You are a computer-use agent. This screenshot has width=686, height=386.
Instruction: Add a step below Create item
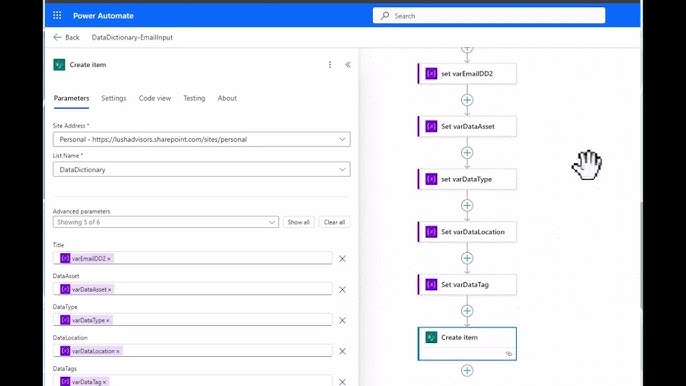pyautogui.click(x=467, y=371)
